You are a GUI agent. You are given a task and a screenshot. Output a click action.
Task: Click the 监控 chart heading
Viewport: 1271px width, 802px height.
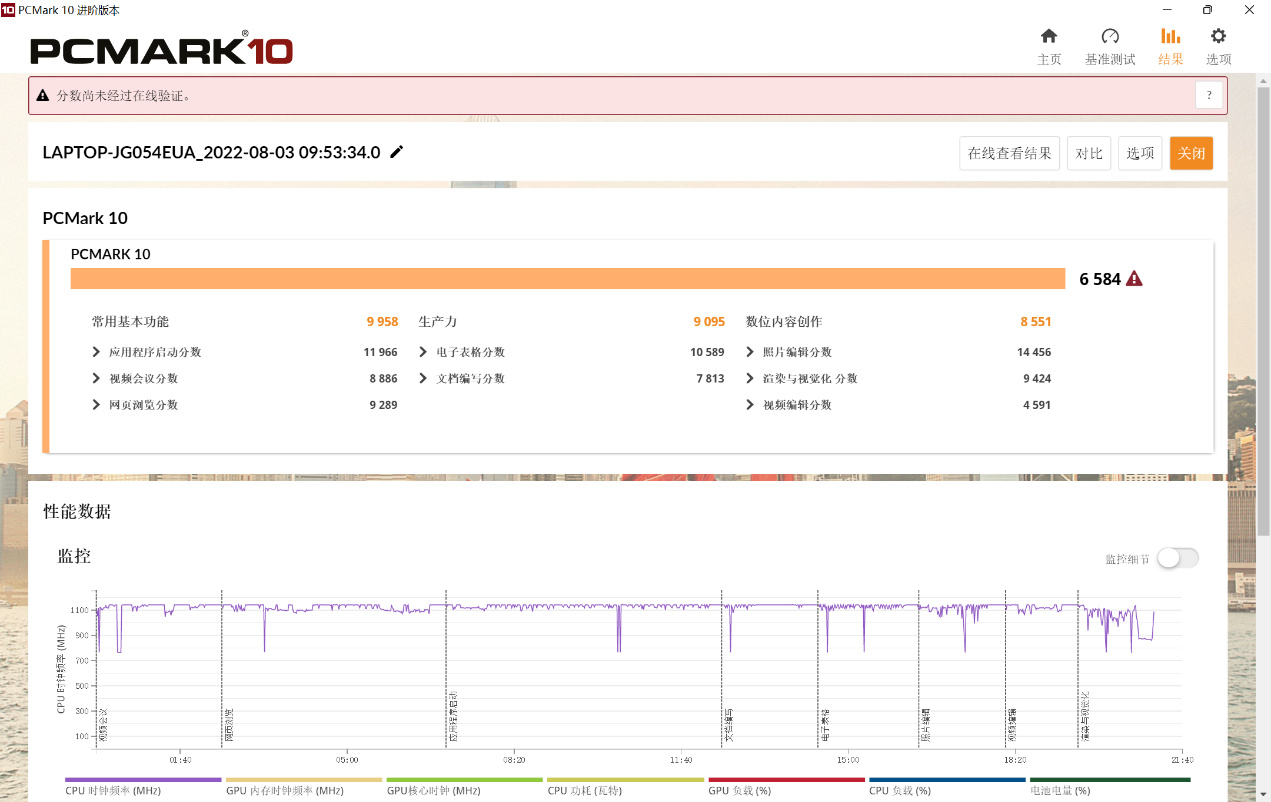pyautogui.click(x=74, y=555)
